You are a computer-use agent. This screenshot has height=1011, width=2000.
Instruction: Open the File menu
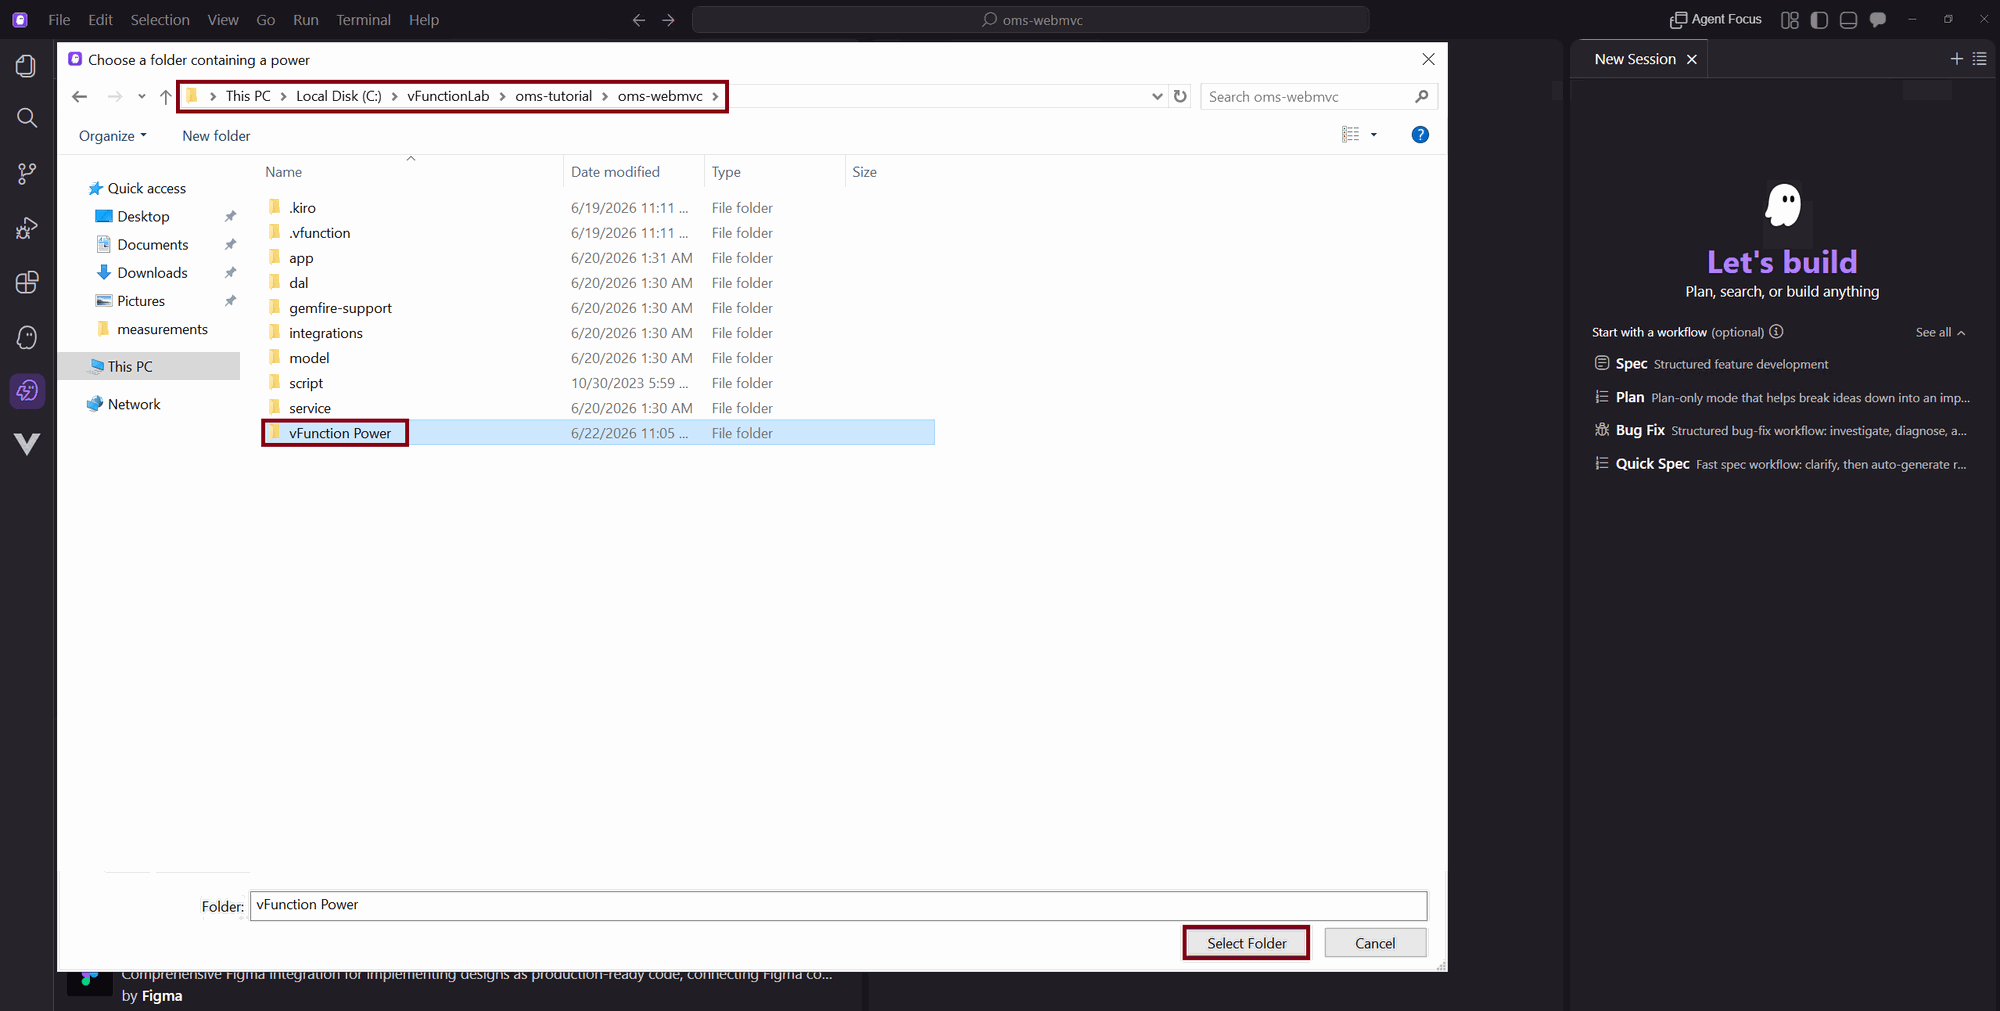(x=59, y=20)
